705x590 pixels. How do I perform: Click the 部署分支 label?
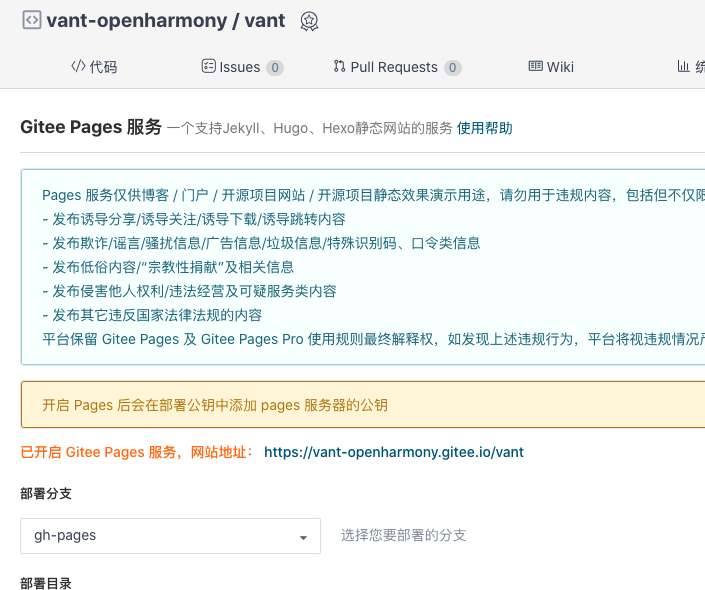[46, 494]
